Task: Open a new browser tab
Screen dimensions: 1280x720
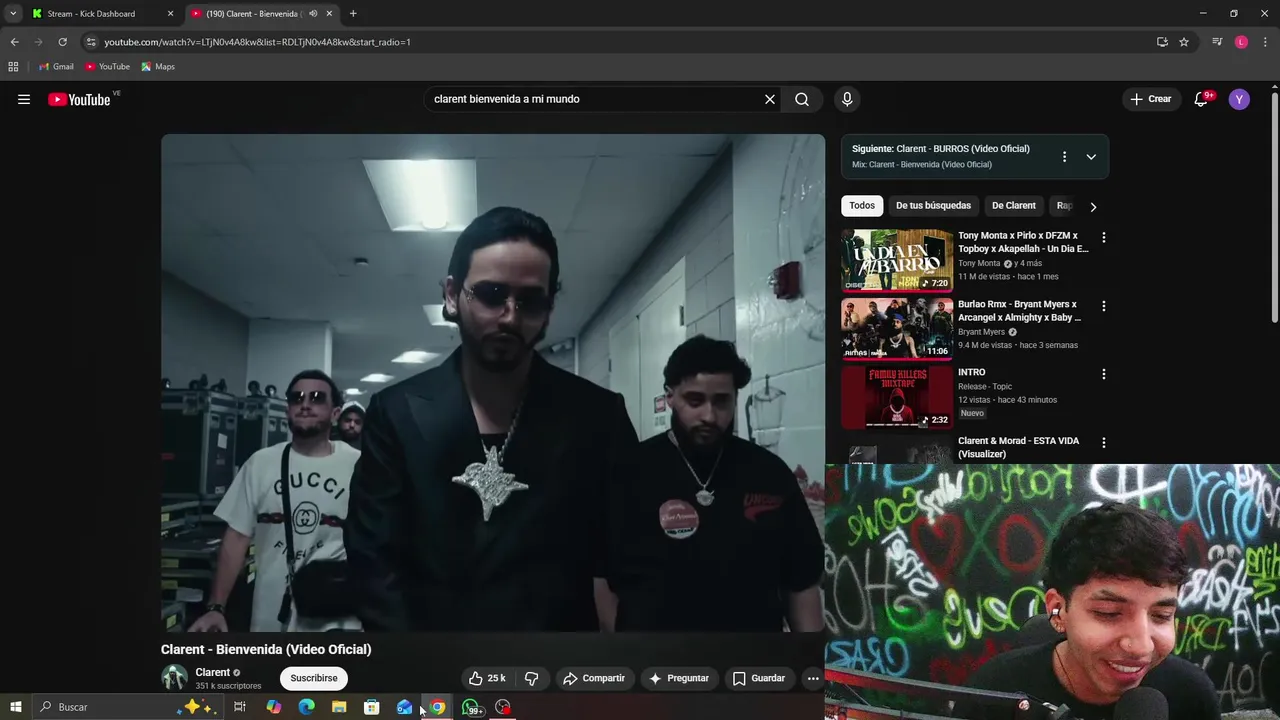Action: click(353, 14)
